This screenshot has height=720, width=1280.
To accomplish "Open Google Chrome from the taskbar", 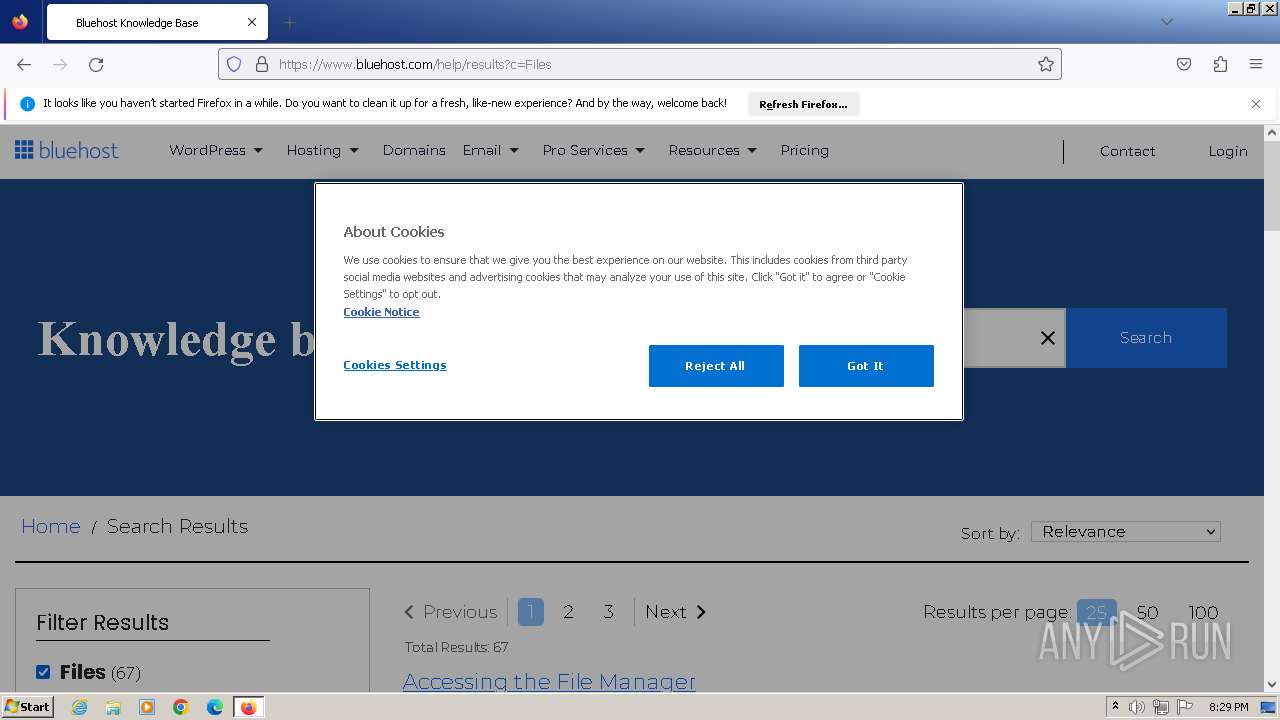I will tap(181, 707).
